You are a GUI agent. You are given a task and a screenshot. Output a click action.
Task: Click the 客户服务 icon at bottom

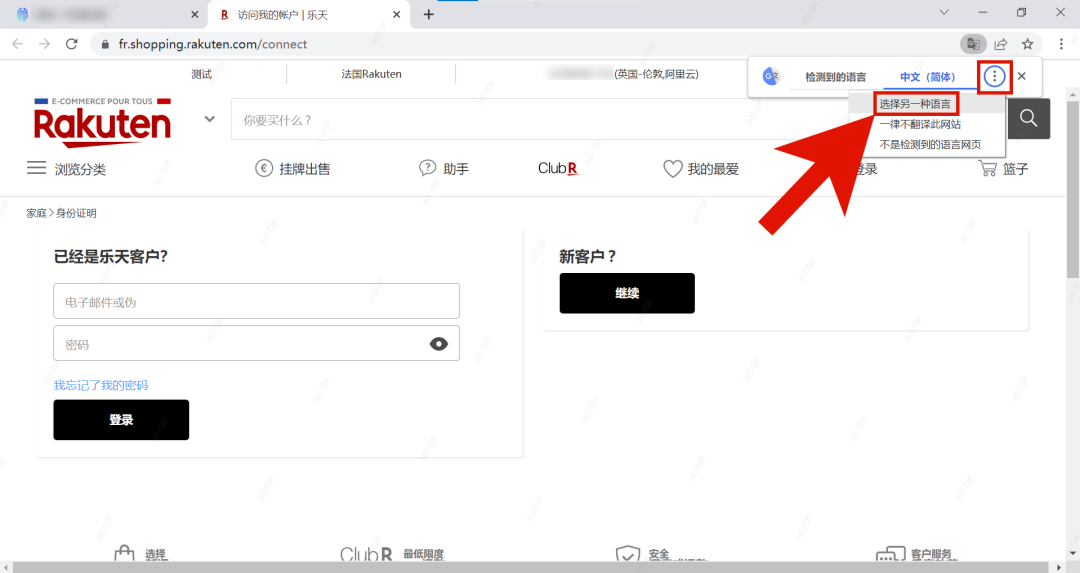pos(890,555)
